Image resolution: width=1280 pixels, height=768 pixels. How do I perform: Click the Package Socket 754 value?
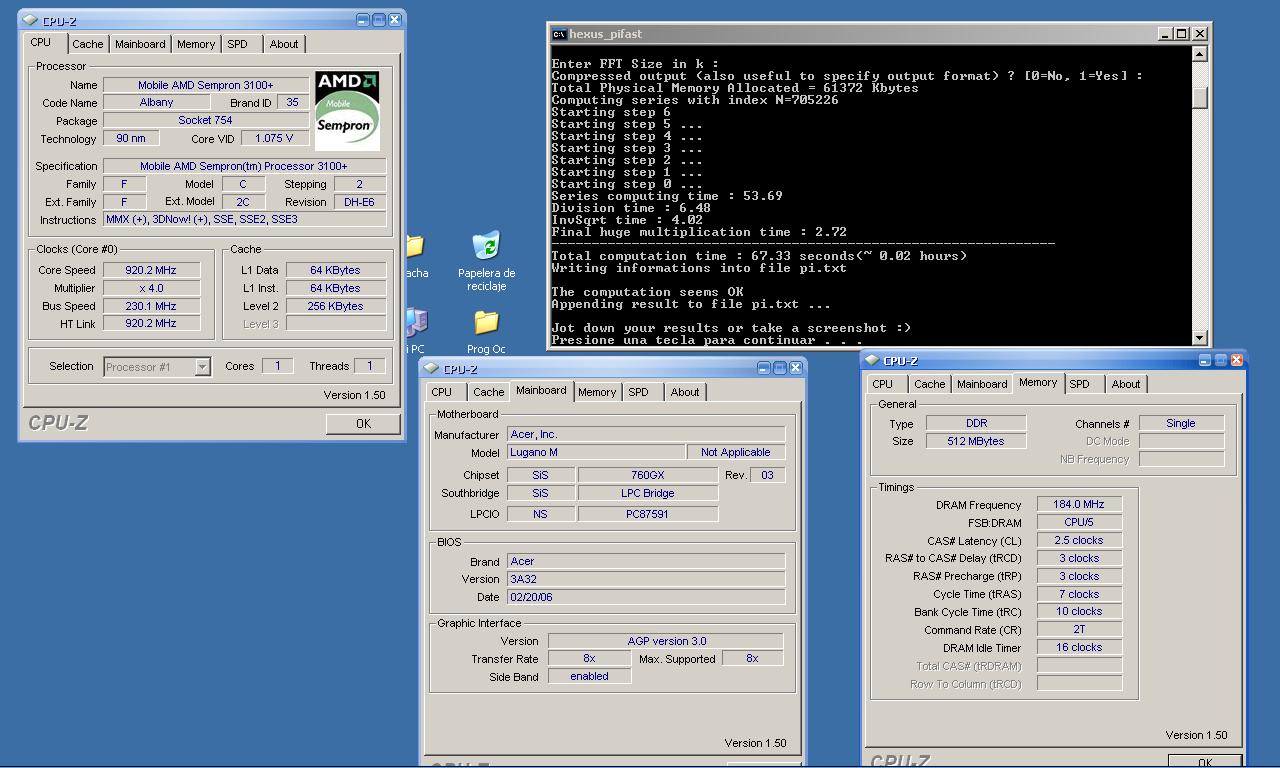(x=206, y=120)
